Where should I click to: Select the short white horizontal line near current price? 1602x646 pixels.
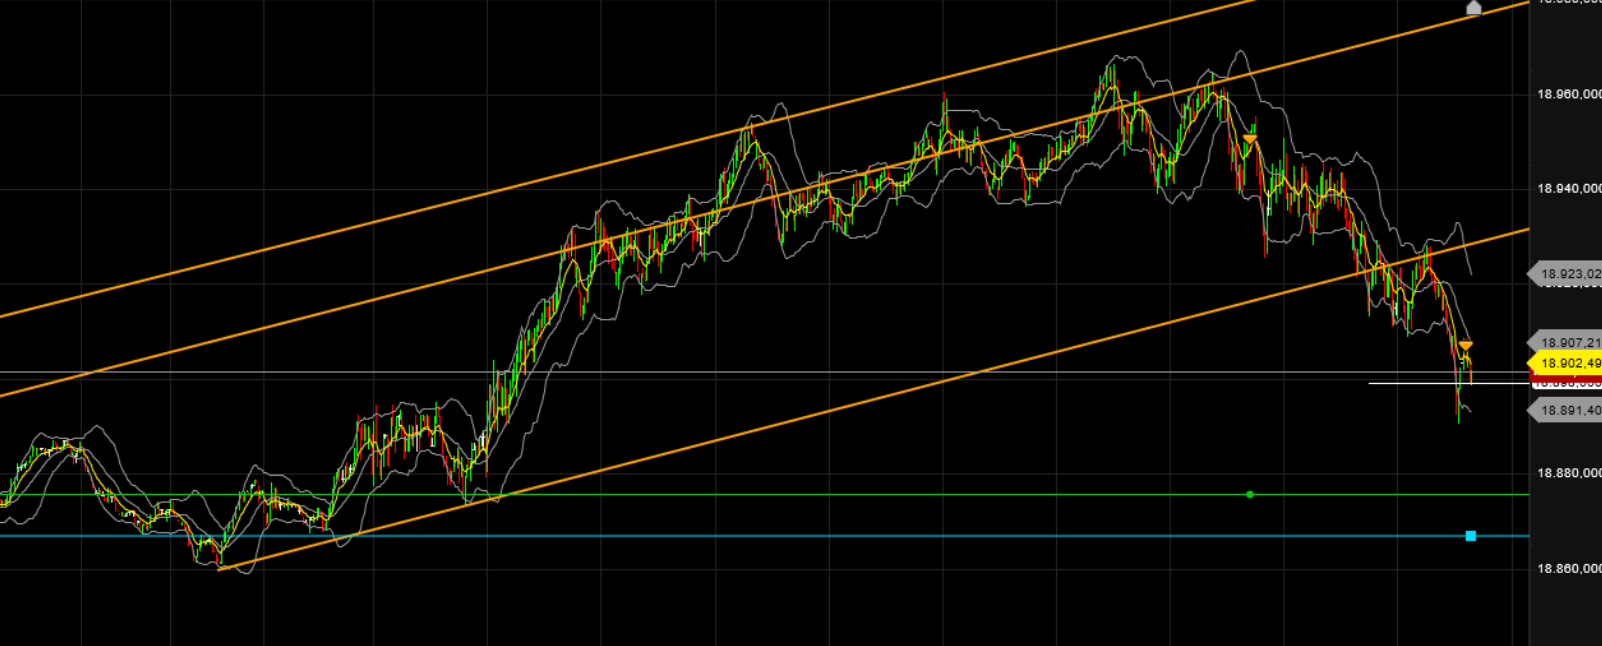coord(1449,383)
